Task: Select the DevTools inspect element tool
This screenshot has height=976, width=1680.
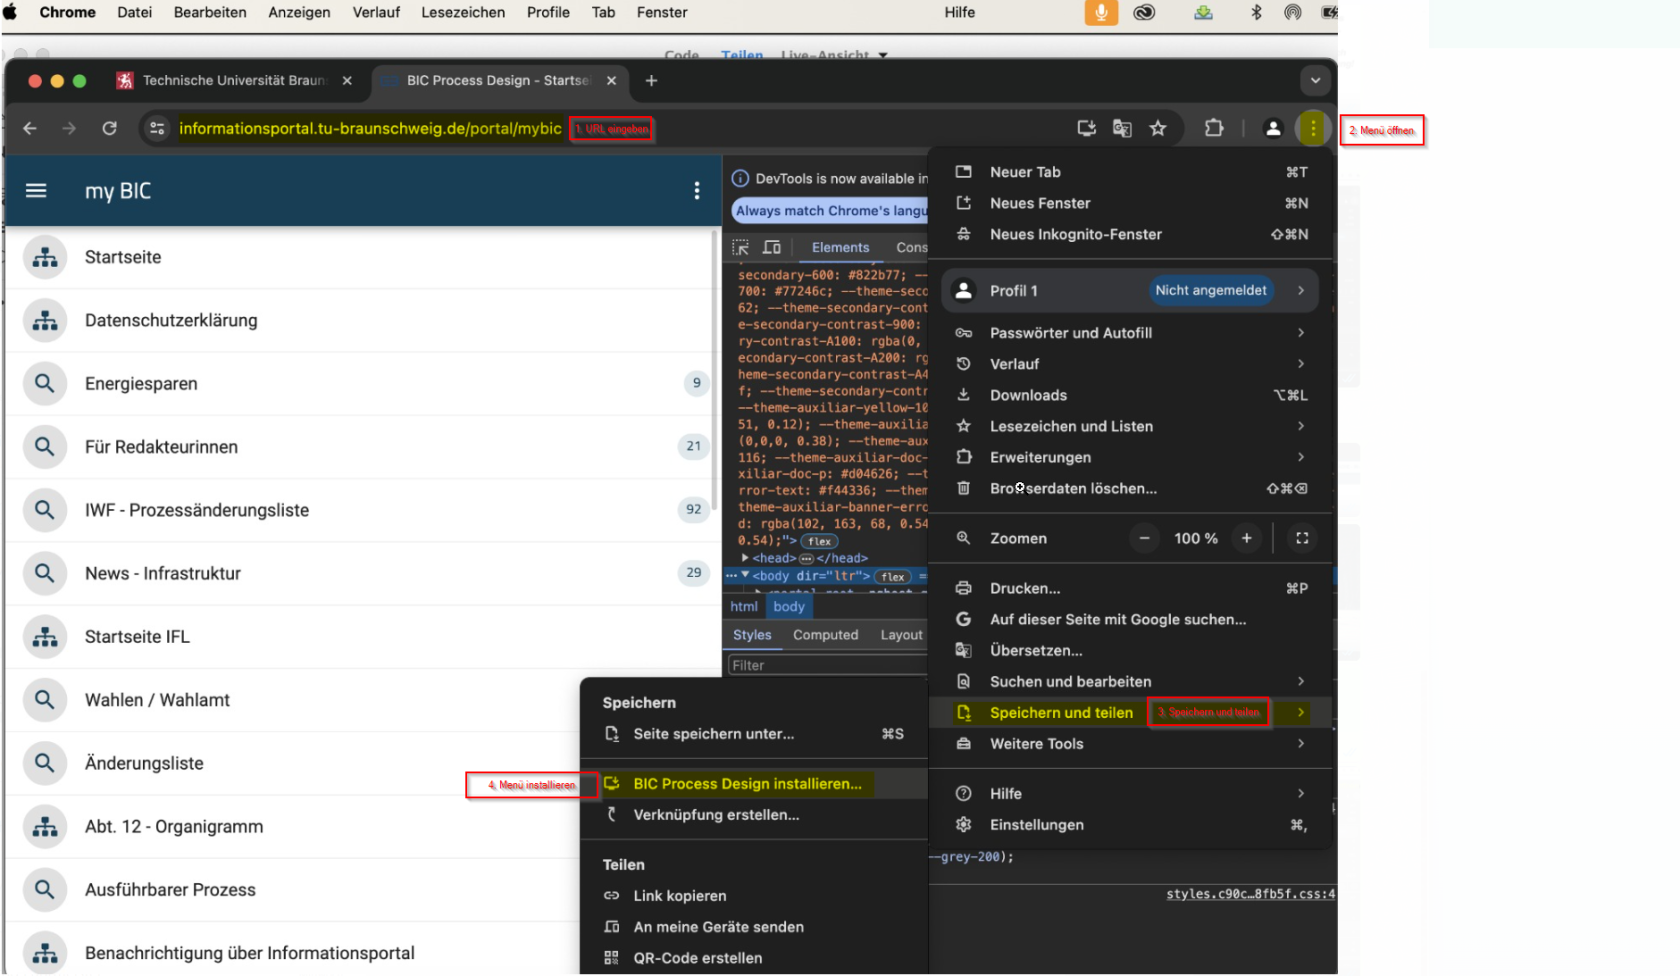Action: pos(740,247)
